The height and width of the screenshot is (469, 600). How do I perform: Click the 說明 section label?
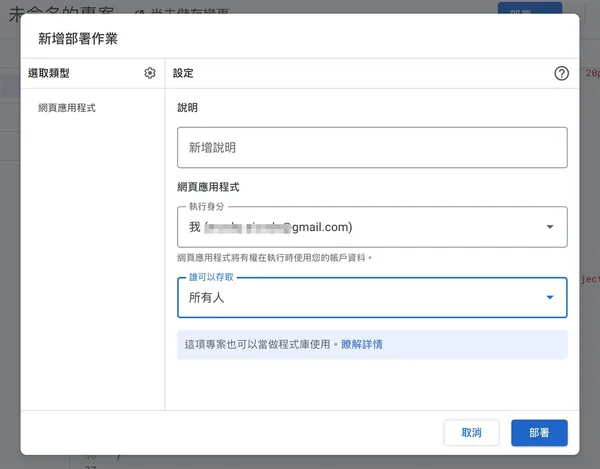[188, 107]
